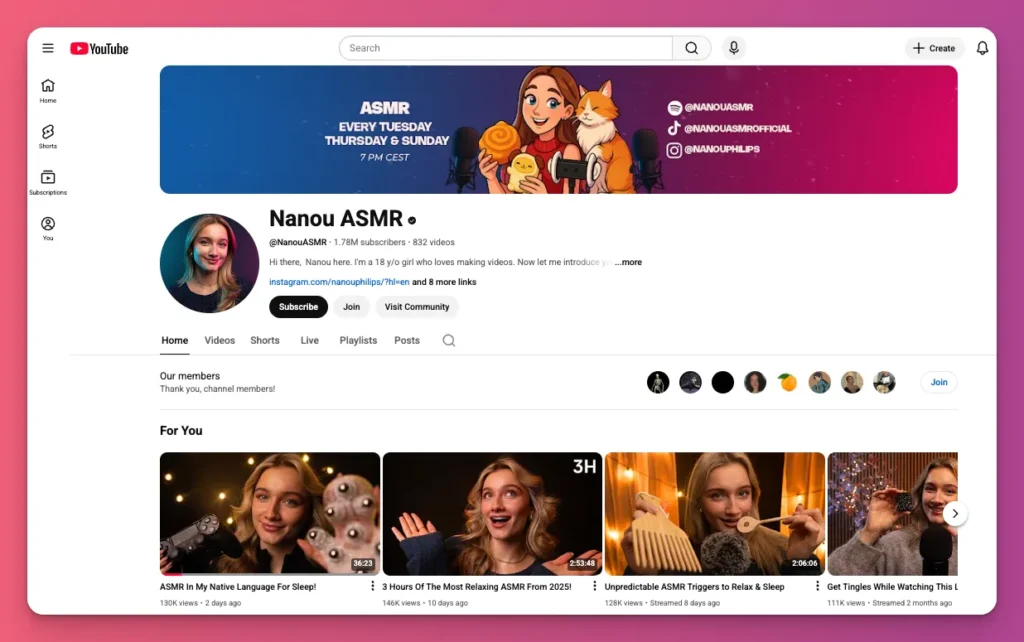Click the verified badge next to Nanou ASMR
This screenshot has height=642, width=1024.
tap(411, 219)
